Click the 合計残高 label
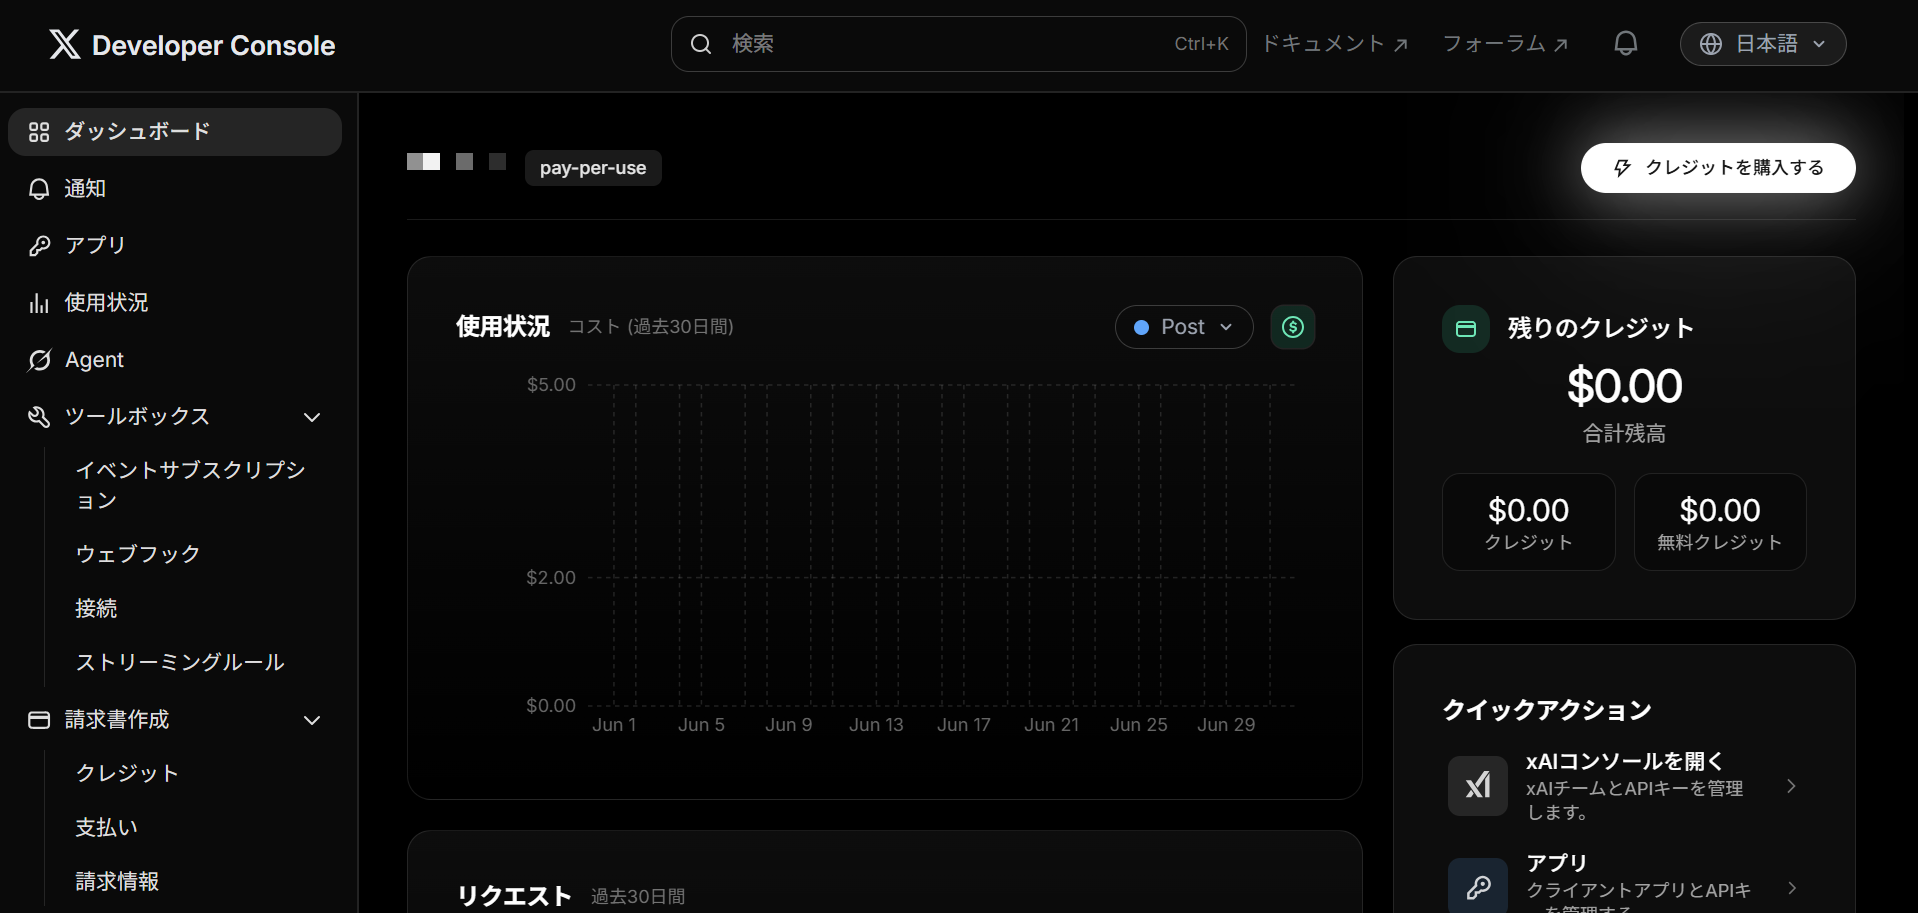The image size is (1918, 913). 1624,434
